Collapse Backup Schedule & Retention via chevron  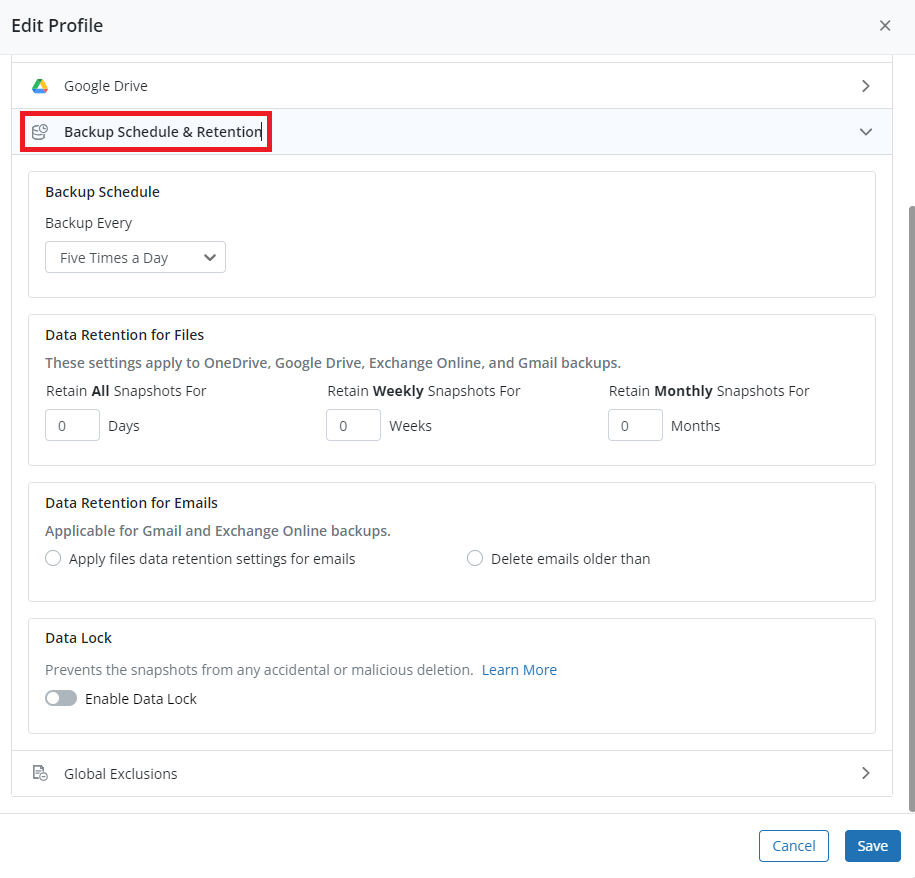point(865,132)
